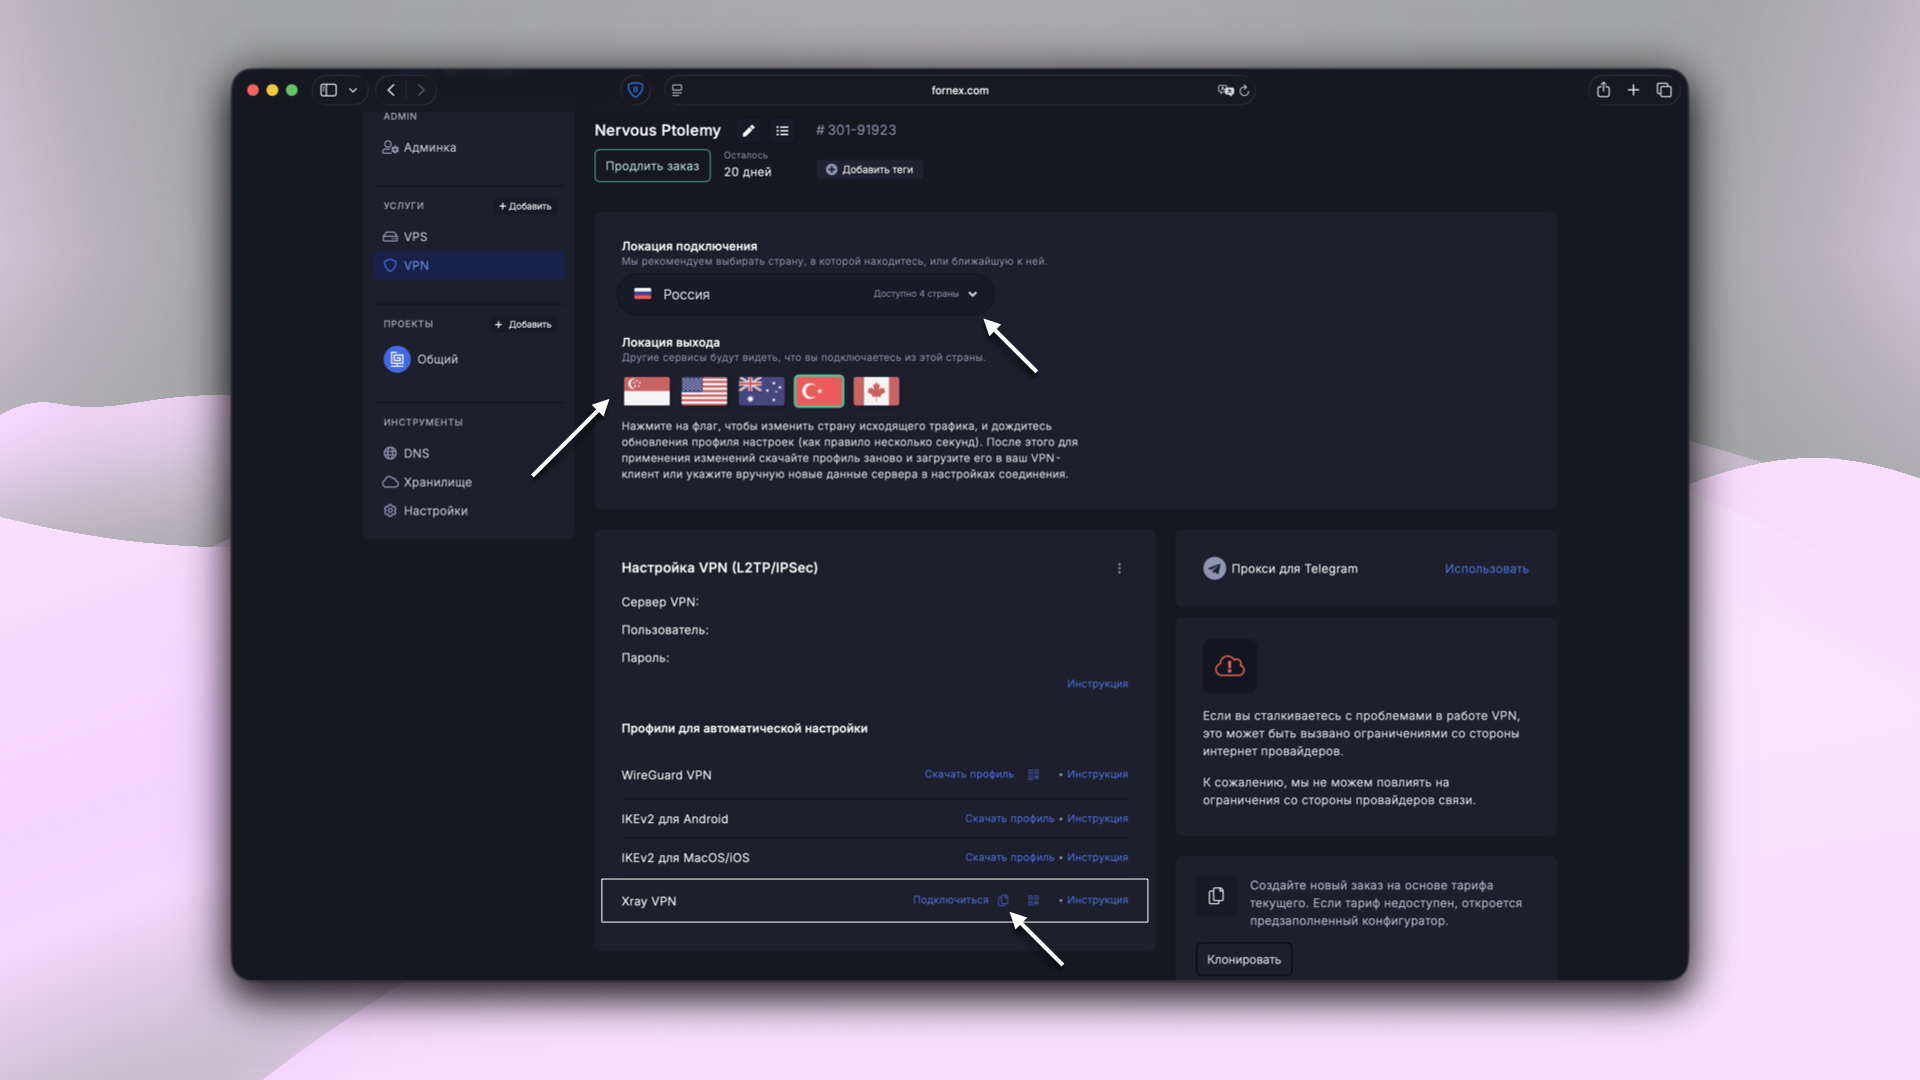Select the DNS globe icon in the sidebar
Image resolution: width=1920 pixels, height=1080 pixels.
point(390,453)
